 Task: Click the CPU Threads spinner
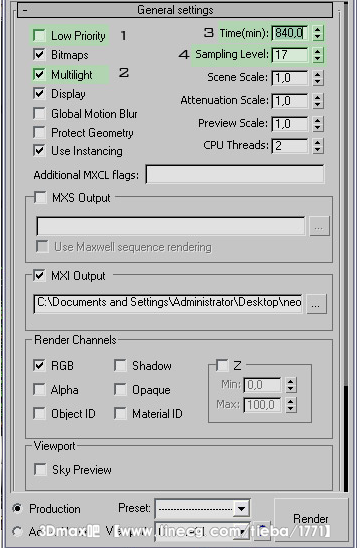(x=317, y=146)
